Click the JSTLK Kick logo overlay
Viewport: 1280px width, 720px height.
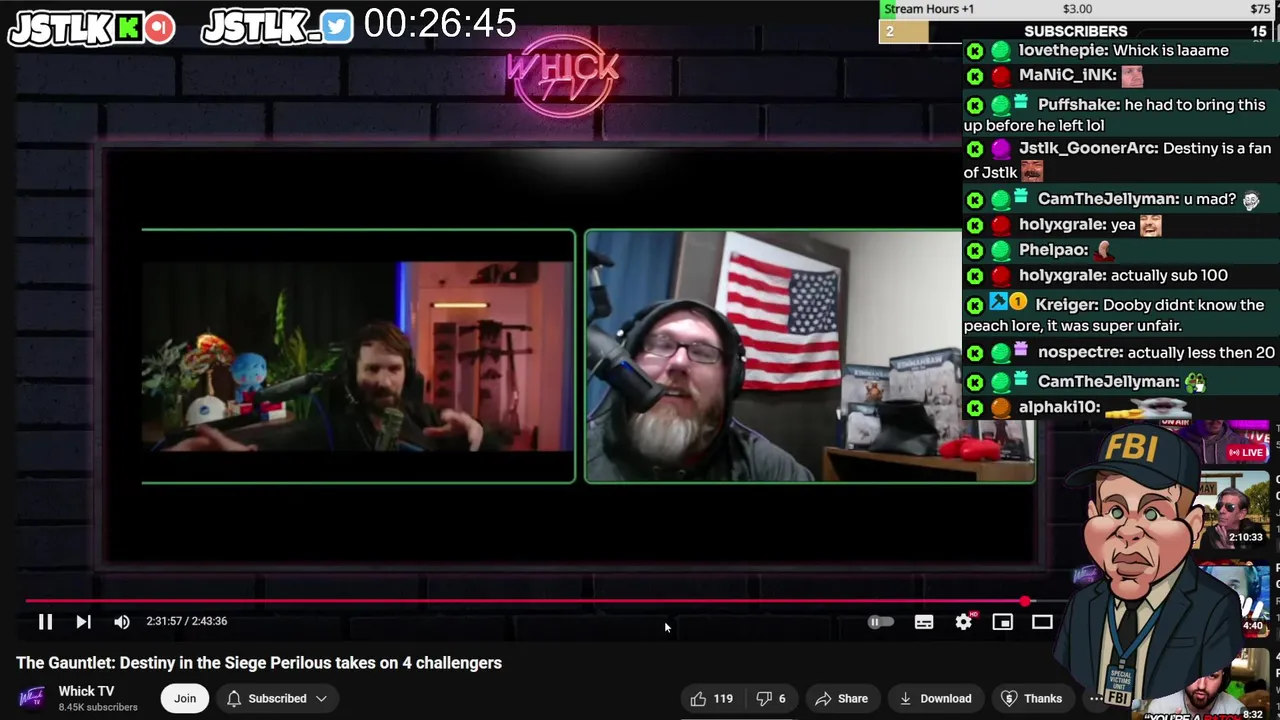pos(75,28)
